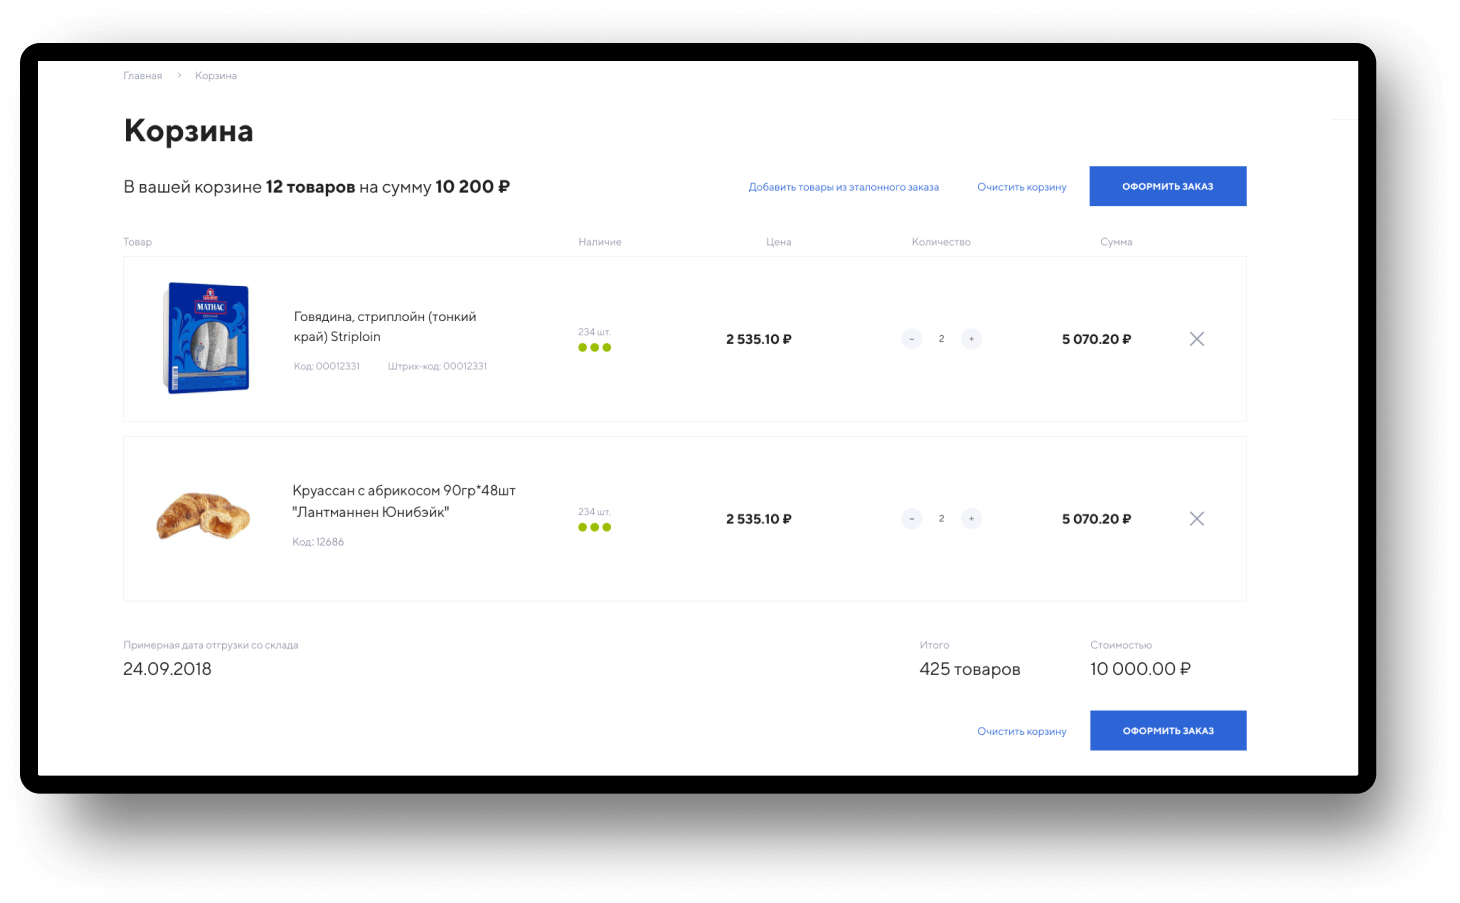1460x903 pixels.
Task: Click the Сумма column header
Action: (1116, 242)
